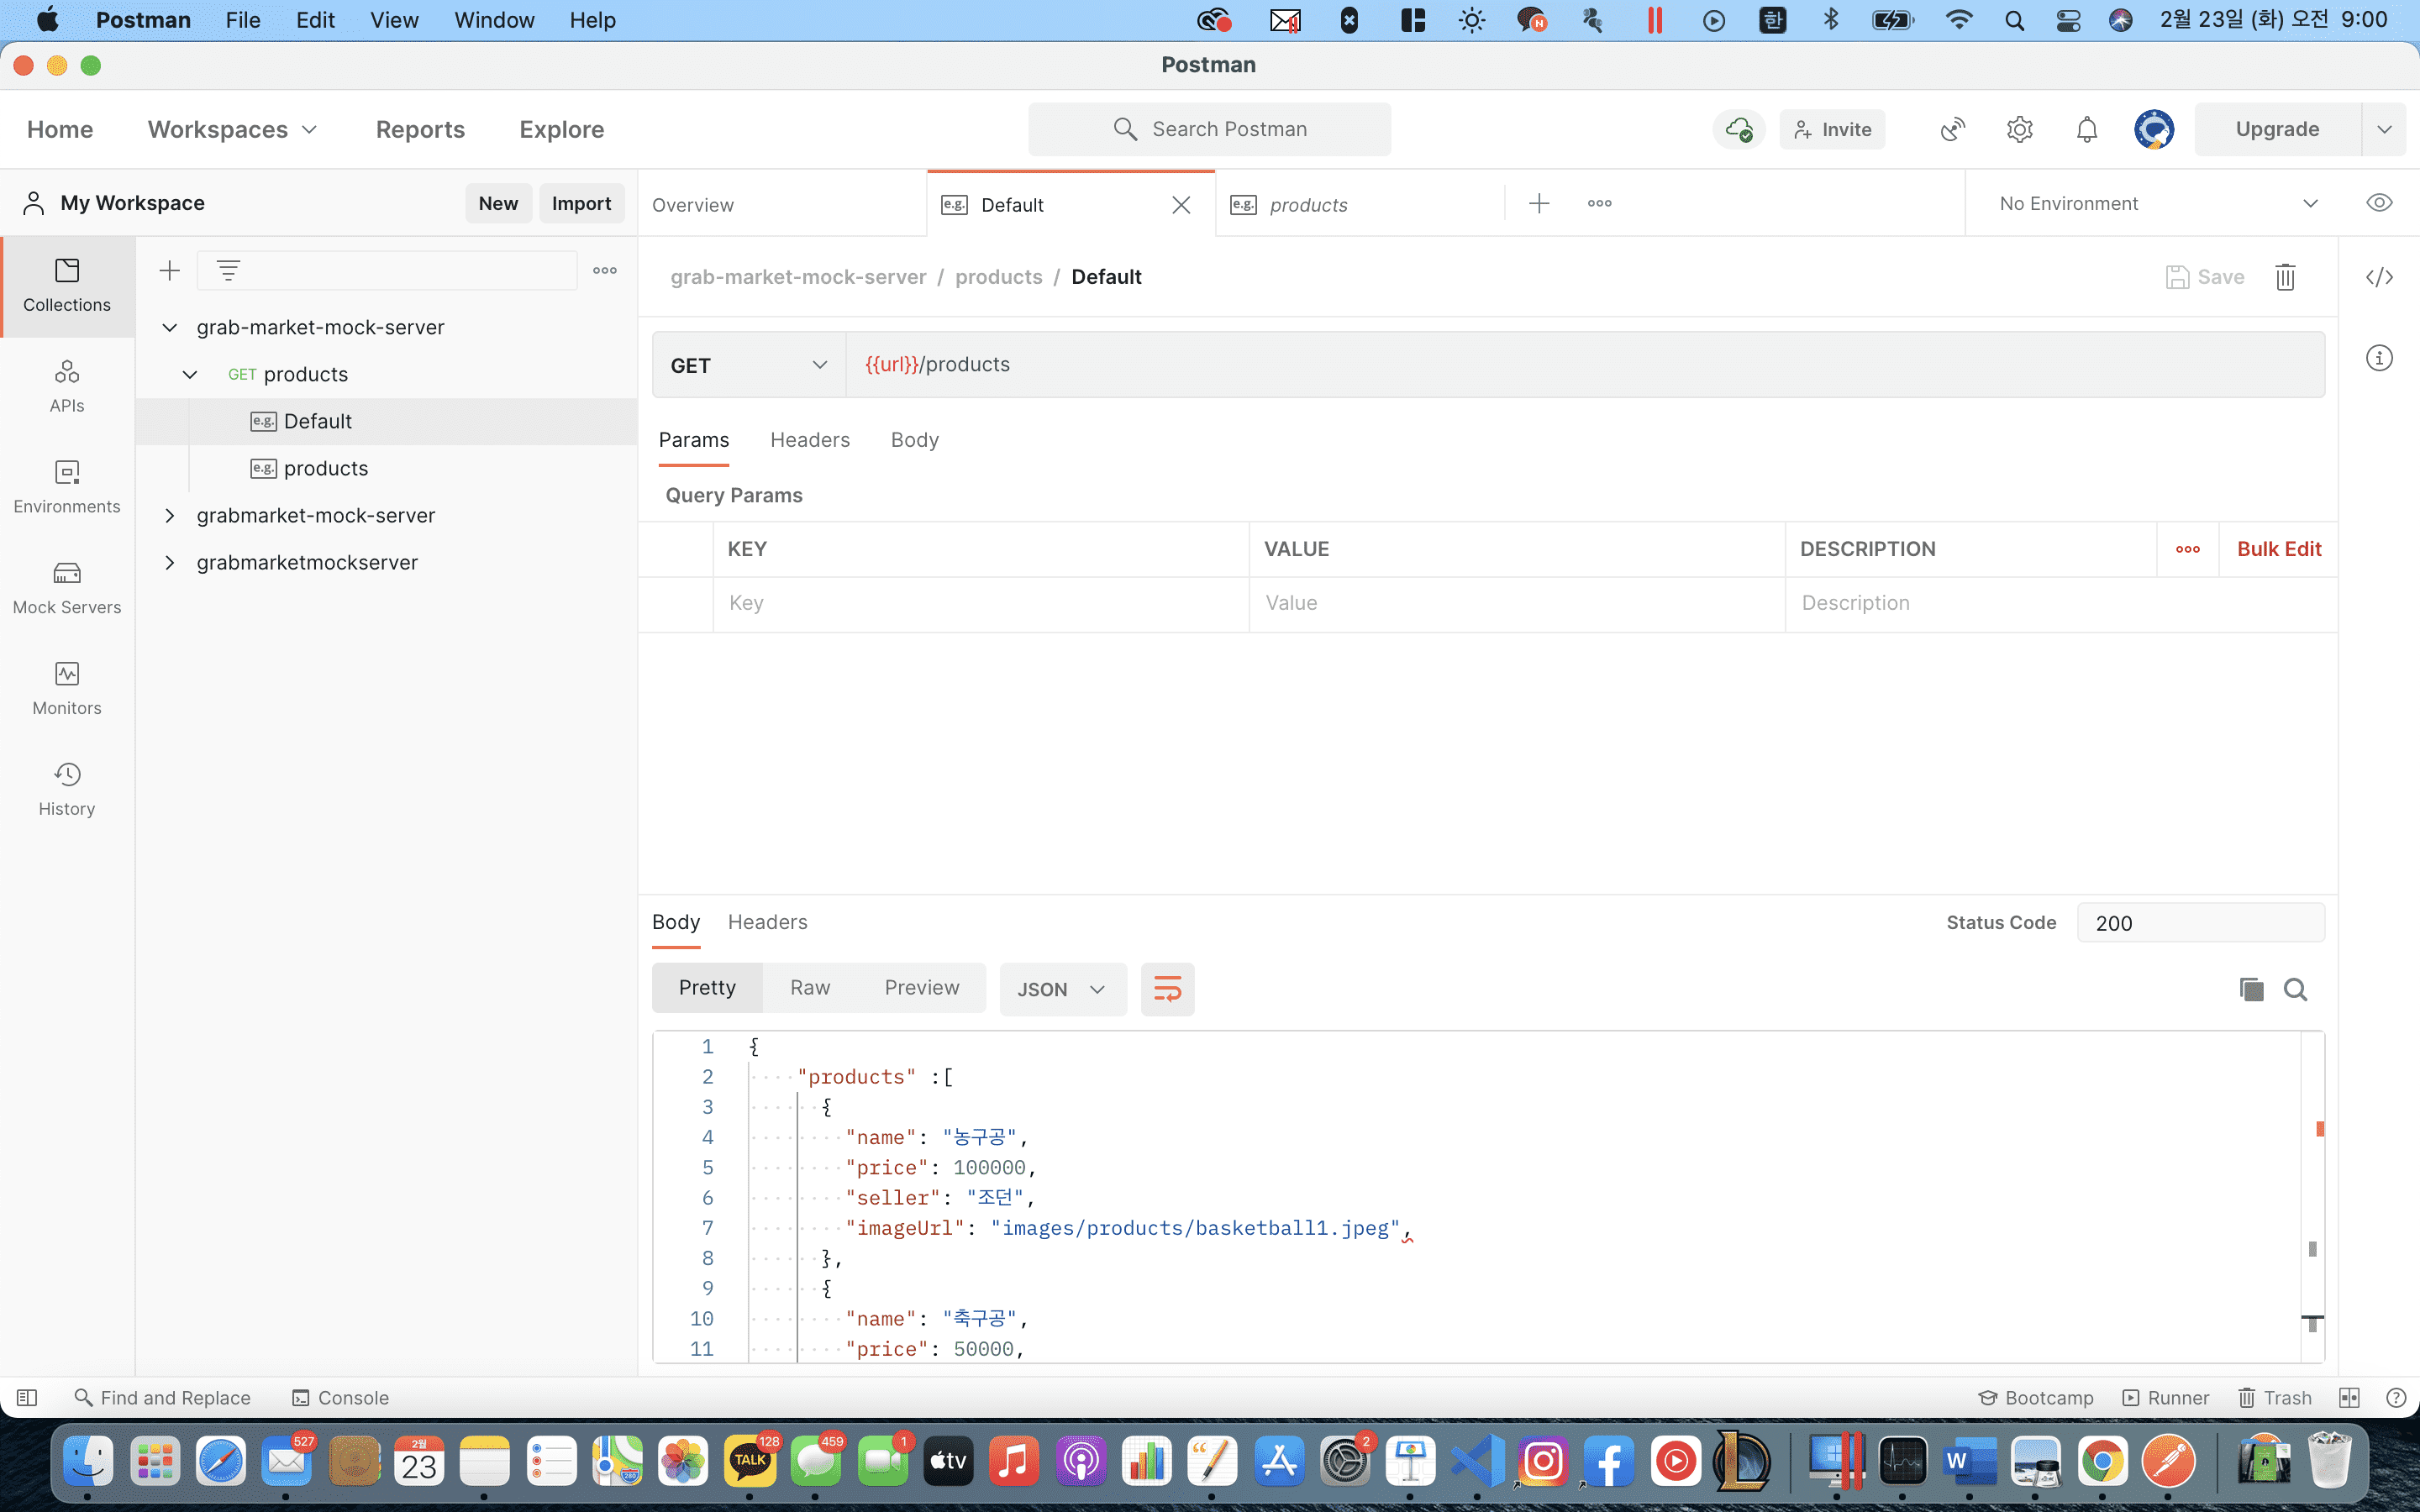
Task: Copy the response body to clipboard
Action: click(x=2251, y=989)
